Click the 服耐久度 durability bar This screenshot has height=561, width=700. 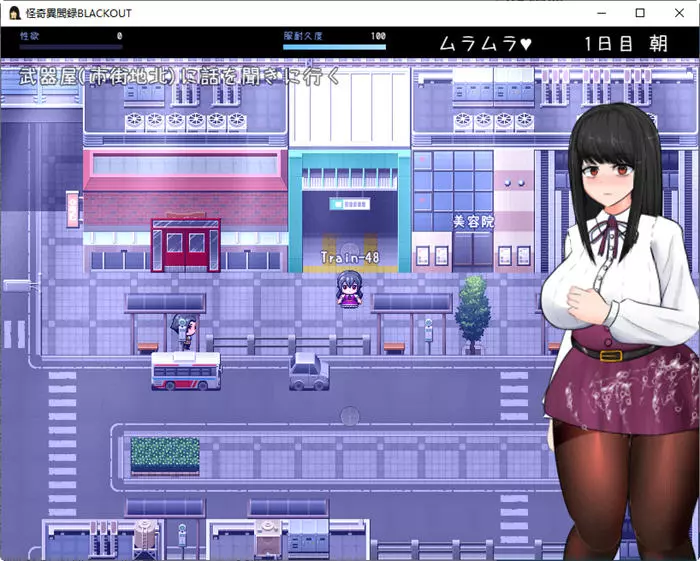click(x=334, y=46)
